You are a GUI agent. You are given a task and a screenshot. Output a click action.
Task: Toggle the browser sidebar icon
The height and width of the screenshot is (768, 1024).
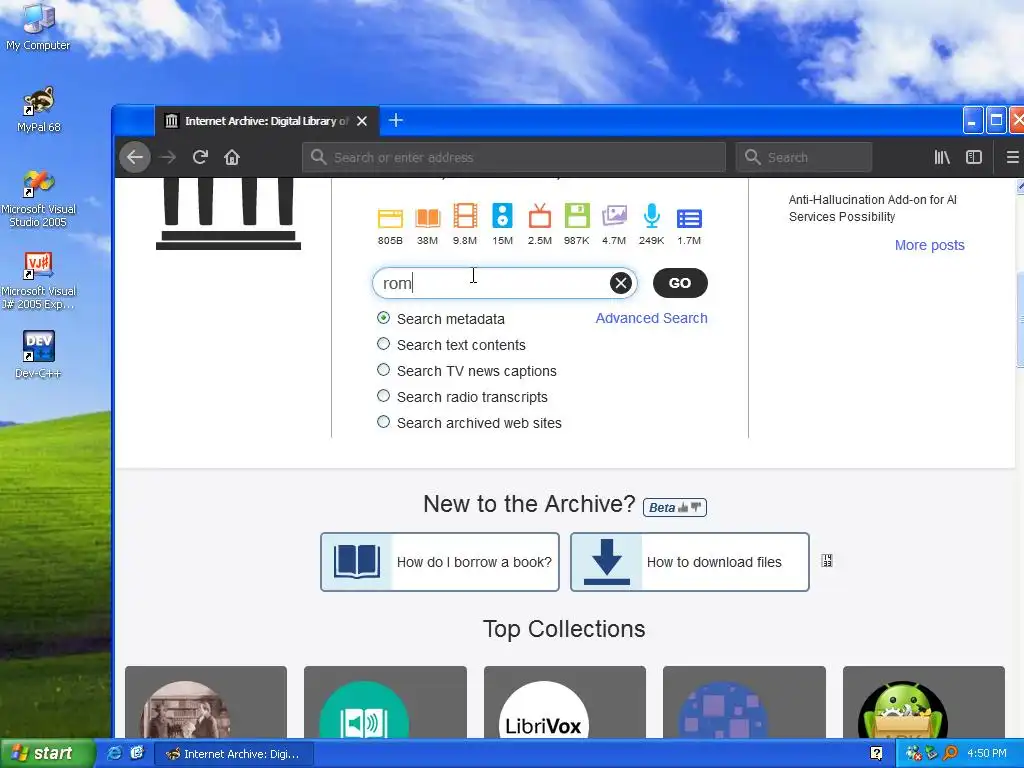(x=974, y=157)
